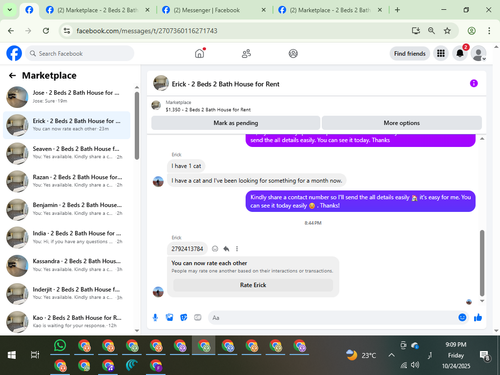500x375 pixels.
Task: Open more menu for 2792413784 message
Action: click(x=237, y=249)
